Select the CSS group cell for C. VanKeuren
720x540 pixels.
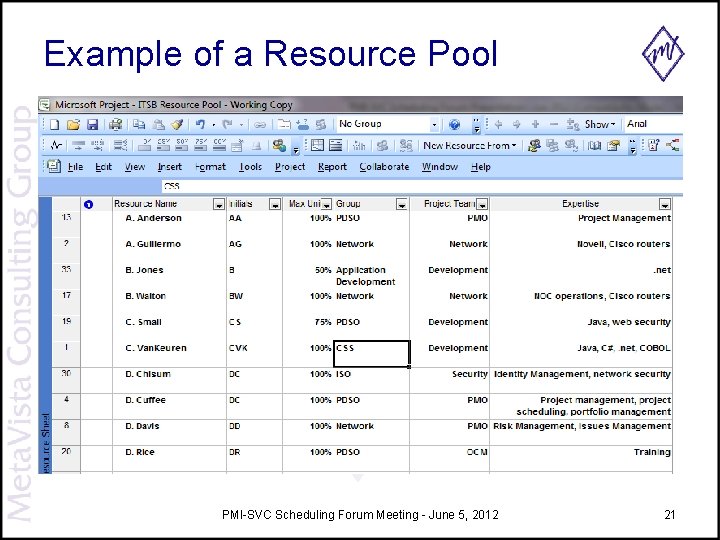(x=371, y=354)
